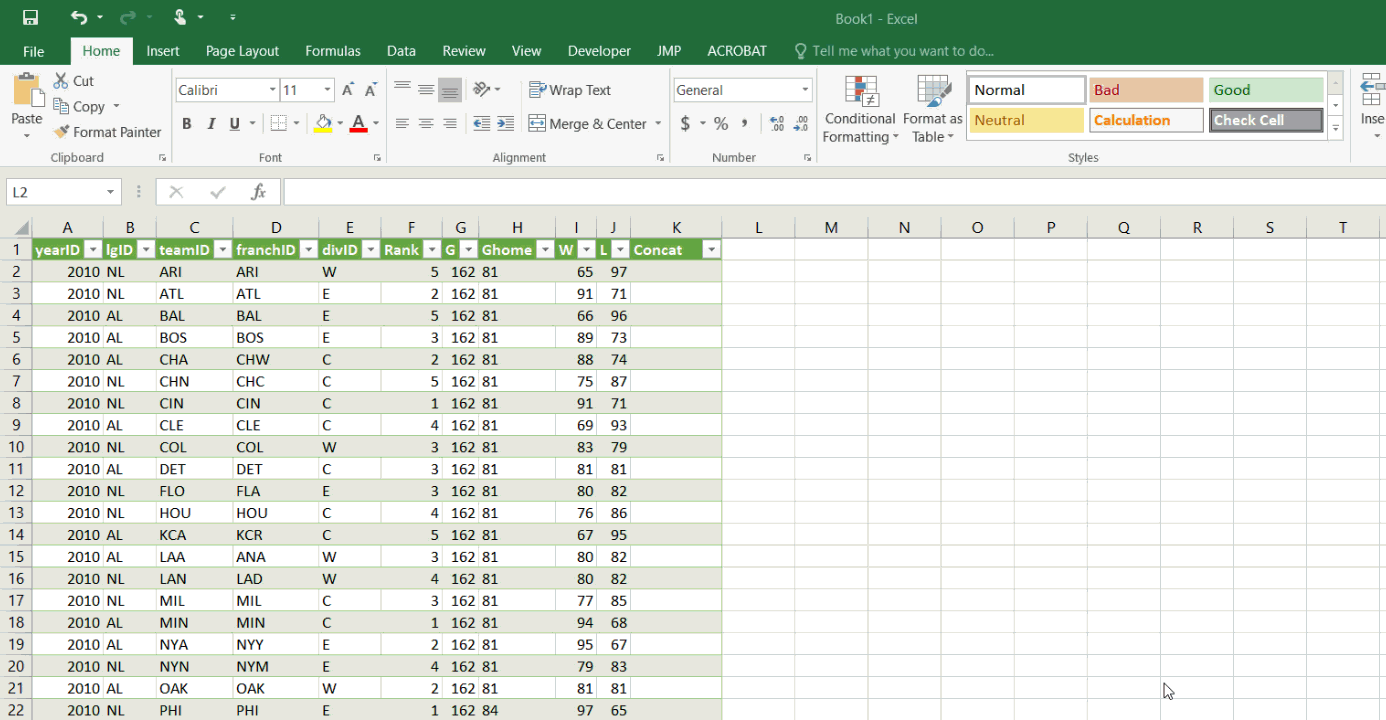Apply the yellow Fill Color swatch
This screenshot has height=720, width=1386.
coord(322,124)
